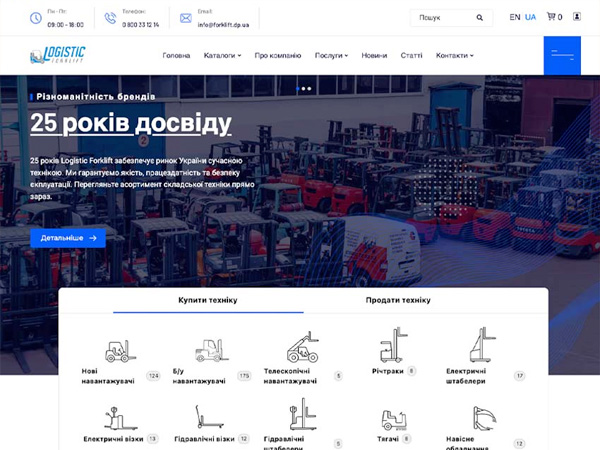Open the blue hamburger menu button

coord(561,55)
